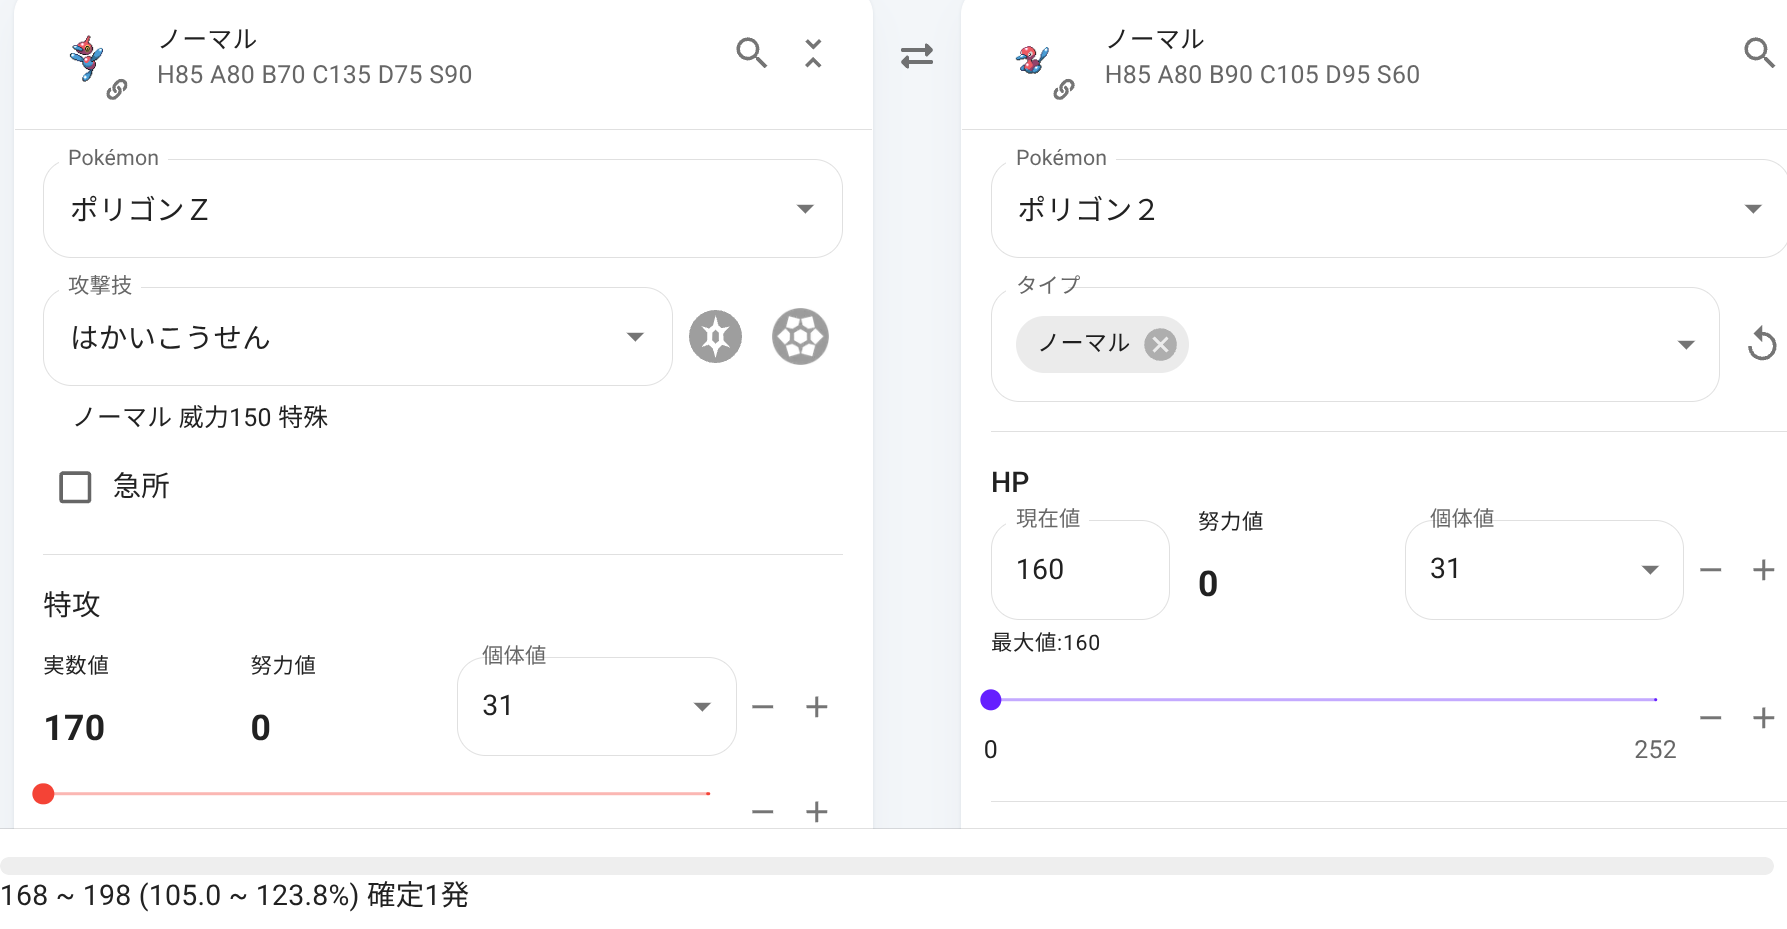Increase 特攻 個体値 with plus button
The height and width of the screenshot is (929, 1787).
pyautogui.click(x=817, y=707)
